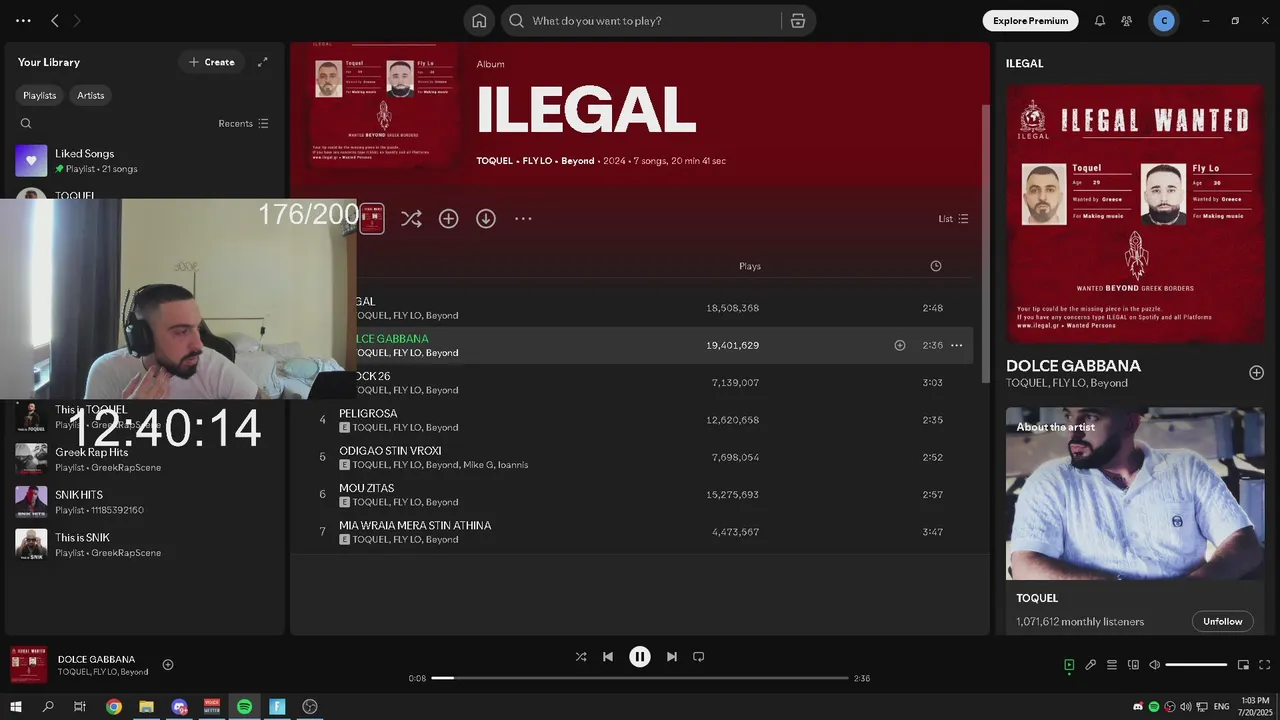
Task: Add now-playing song to Liked Songs in bottom bar
Action: 168,665
